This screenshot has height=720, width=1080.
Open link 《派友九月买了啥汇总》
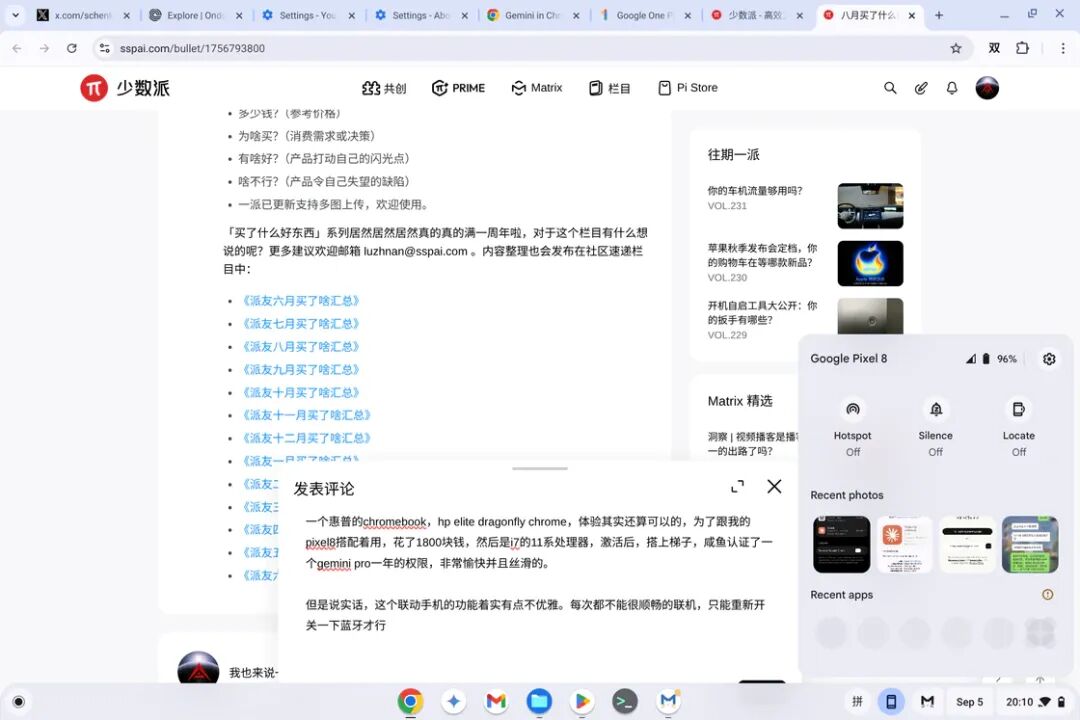point(300,370)
